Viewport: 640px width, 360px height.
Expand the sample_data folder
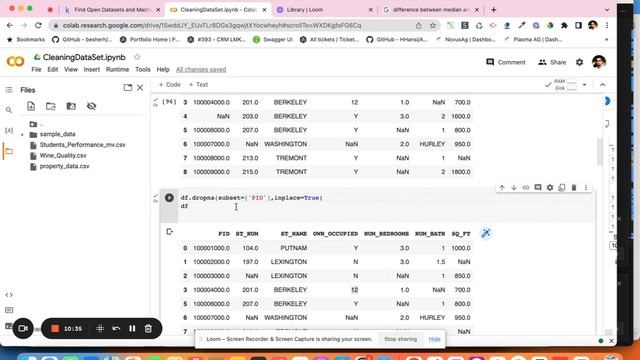point(22,134)
